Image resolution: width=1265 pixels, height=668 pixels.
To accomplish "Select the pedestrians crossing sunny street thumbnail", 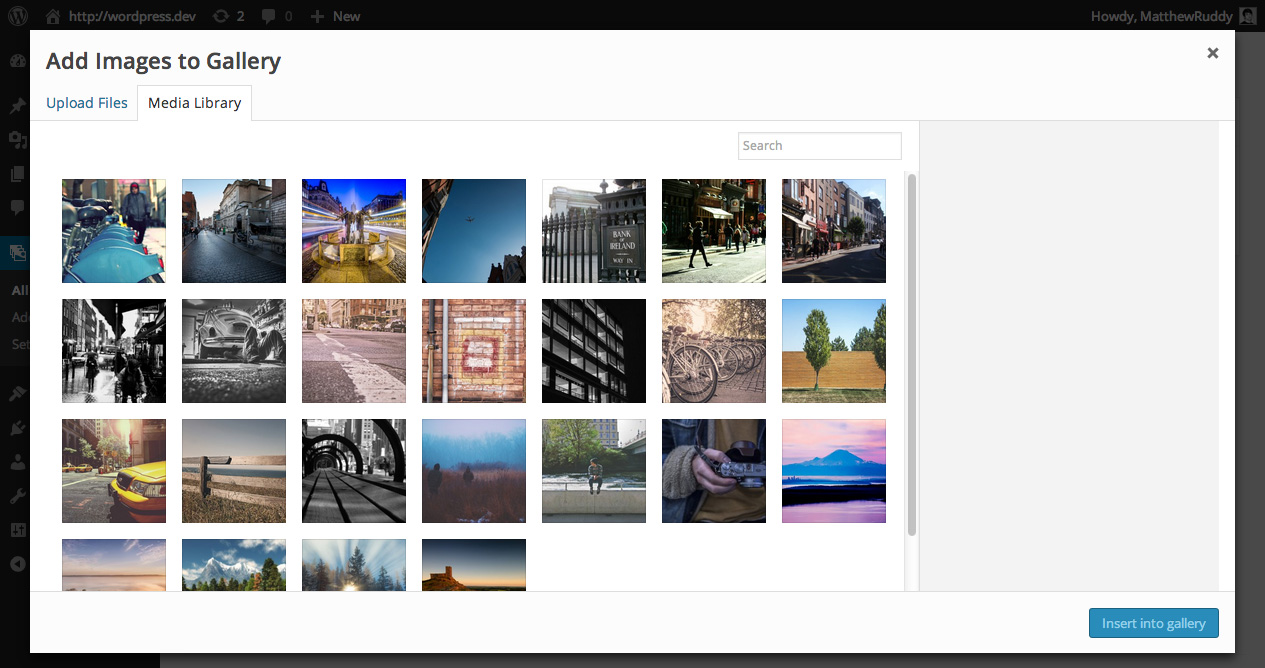I will tap(714, 231).
